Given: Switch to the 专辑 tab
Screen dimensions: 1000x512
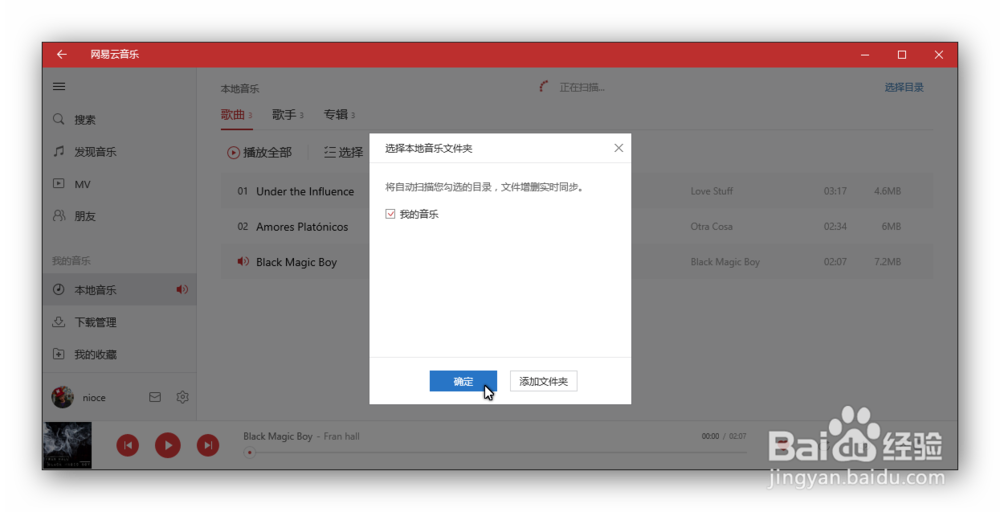Looking at the screenshot, I should [339, 115].
